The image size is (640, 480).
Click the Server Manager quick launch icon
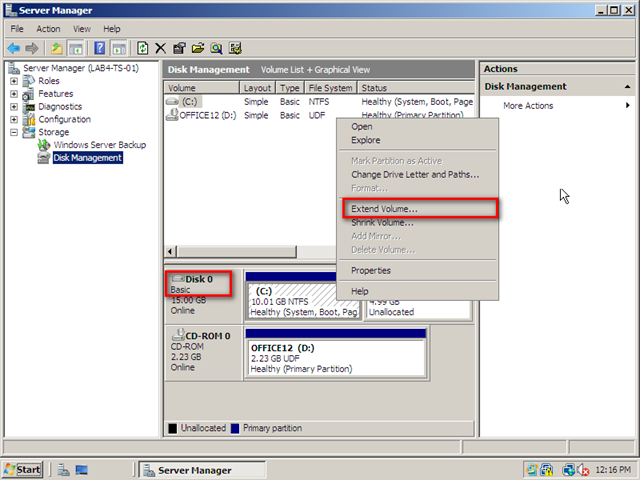click(63, 470)
